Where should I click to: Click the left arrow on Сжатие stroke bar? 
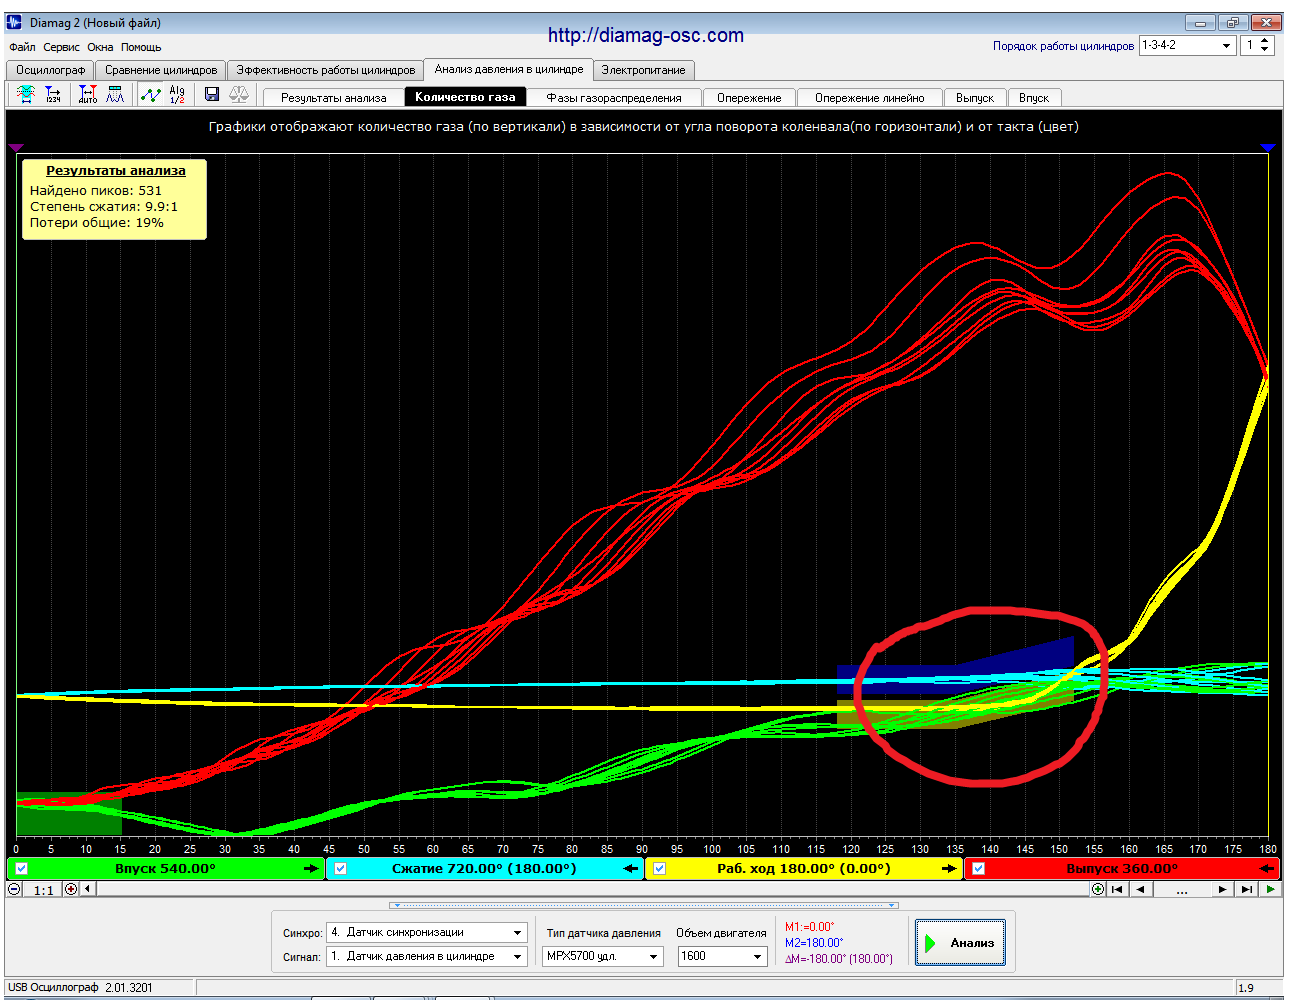[x=631, y=869]
